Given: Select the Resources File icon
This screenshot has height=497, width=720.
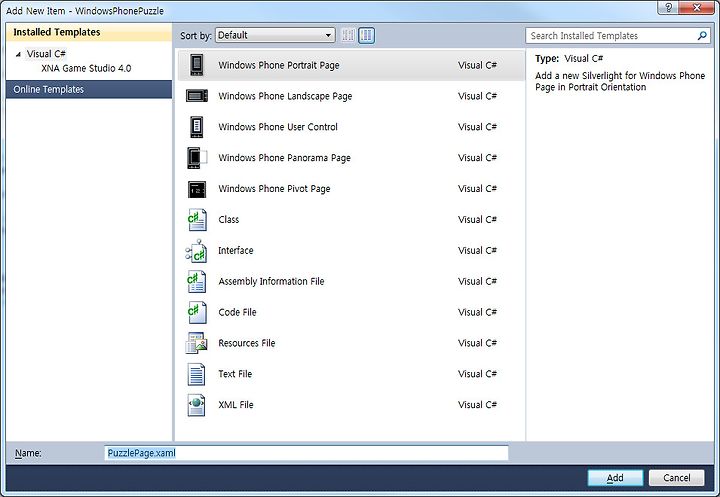Looking at the screenshot, I should point(197,343).
